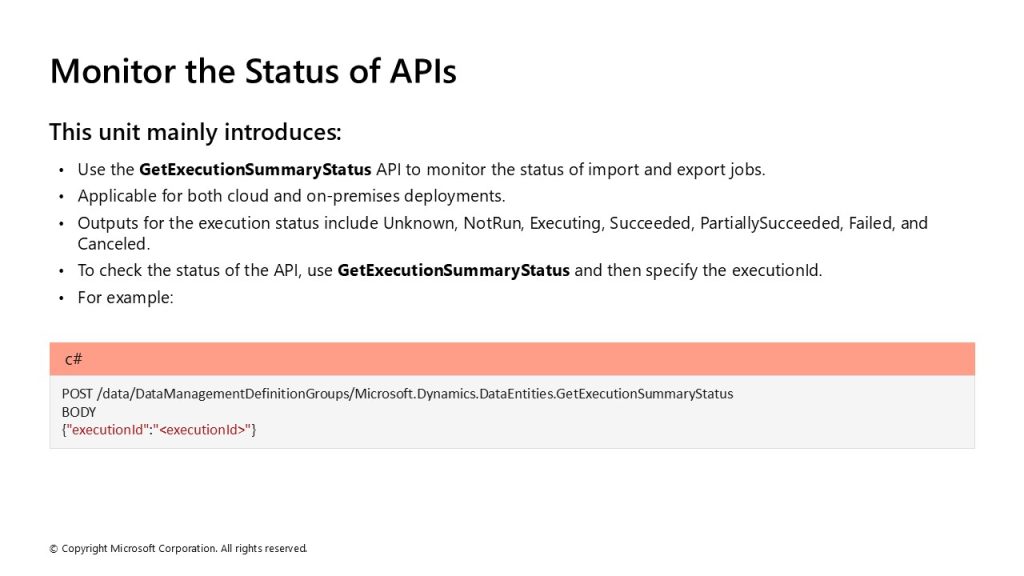Image resolution: width=1024 pixels, height=576 pixels.
Task: Select the subtitle This unit mainly introduces
Action: tap(195, 132)
